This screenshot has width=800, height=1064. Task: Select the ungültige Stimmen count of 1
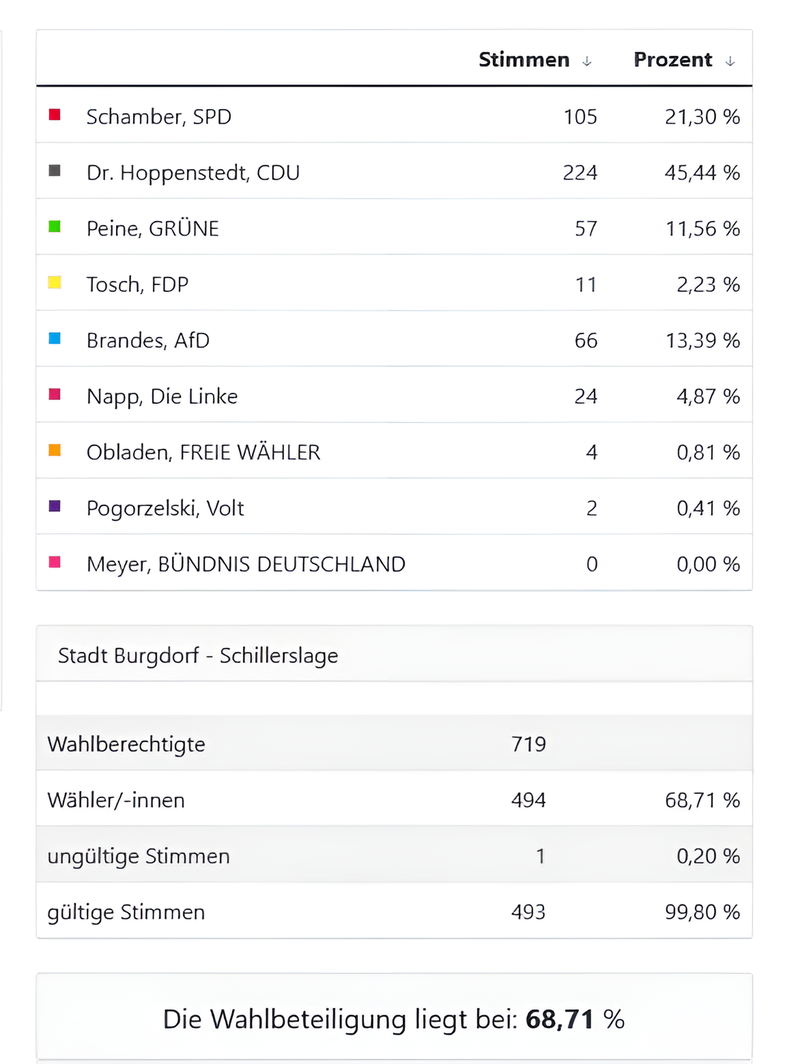point(541,856)
